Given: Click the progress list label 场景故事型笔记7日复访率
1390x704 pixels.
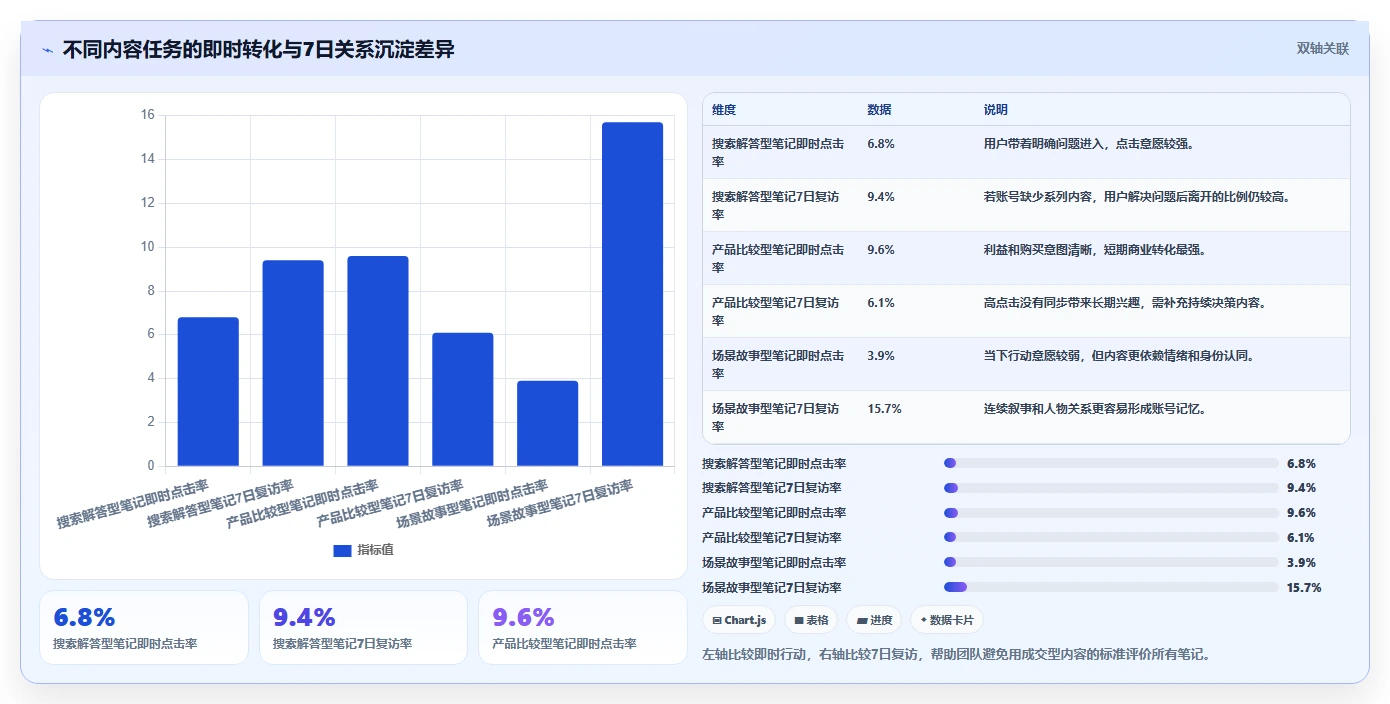Looking at the screenshot, I should coord(771,588).
